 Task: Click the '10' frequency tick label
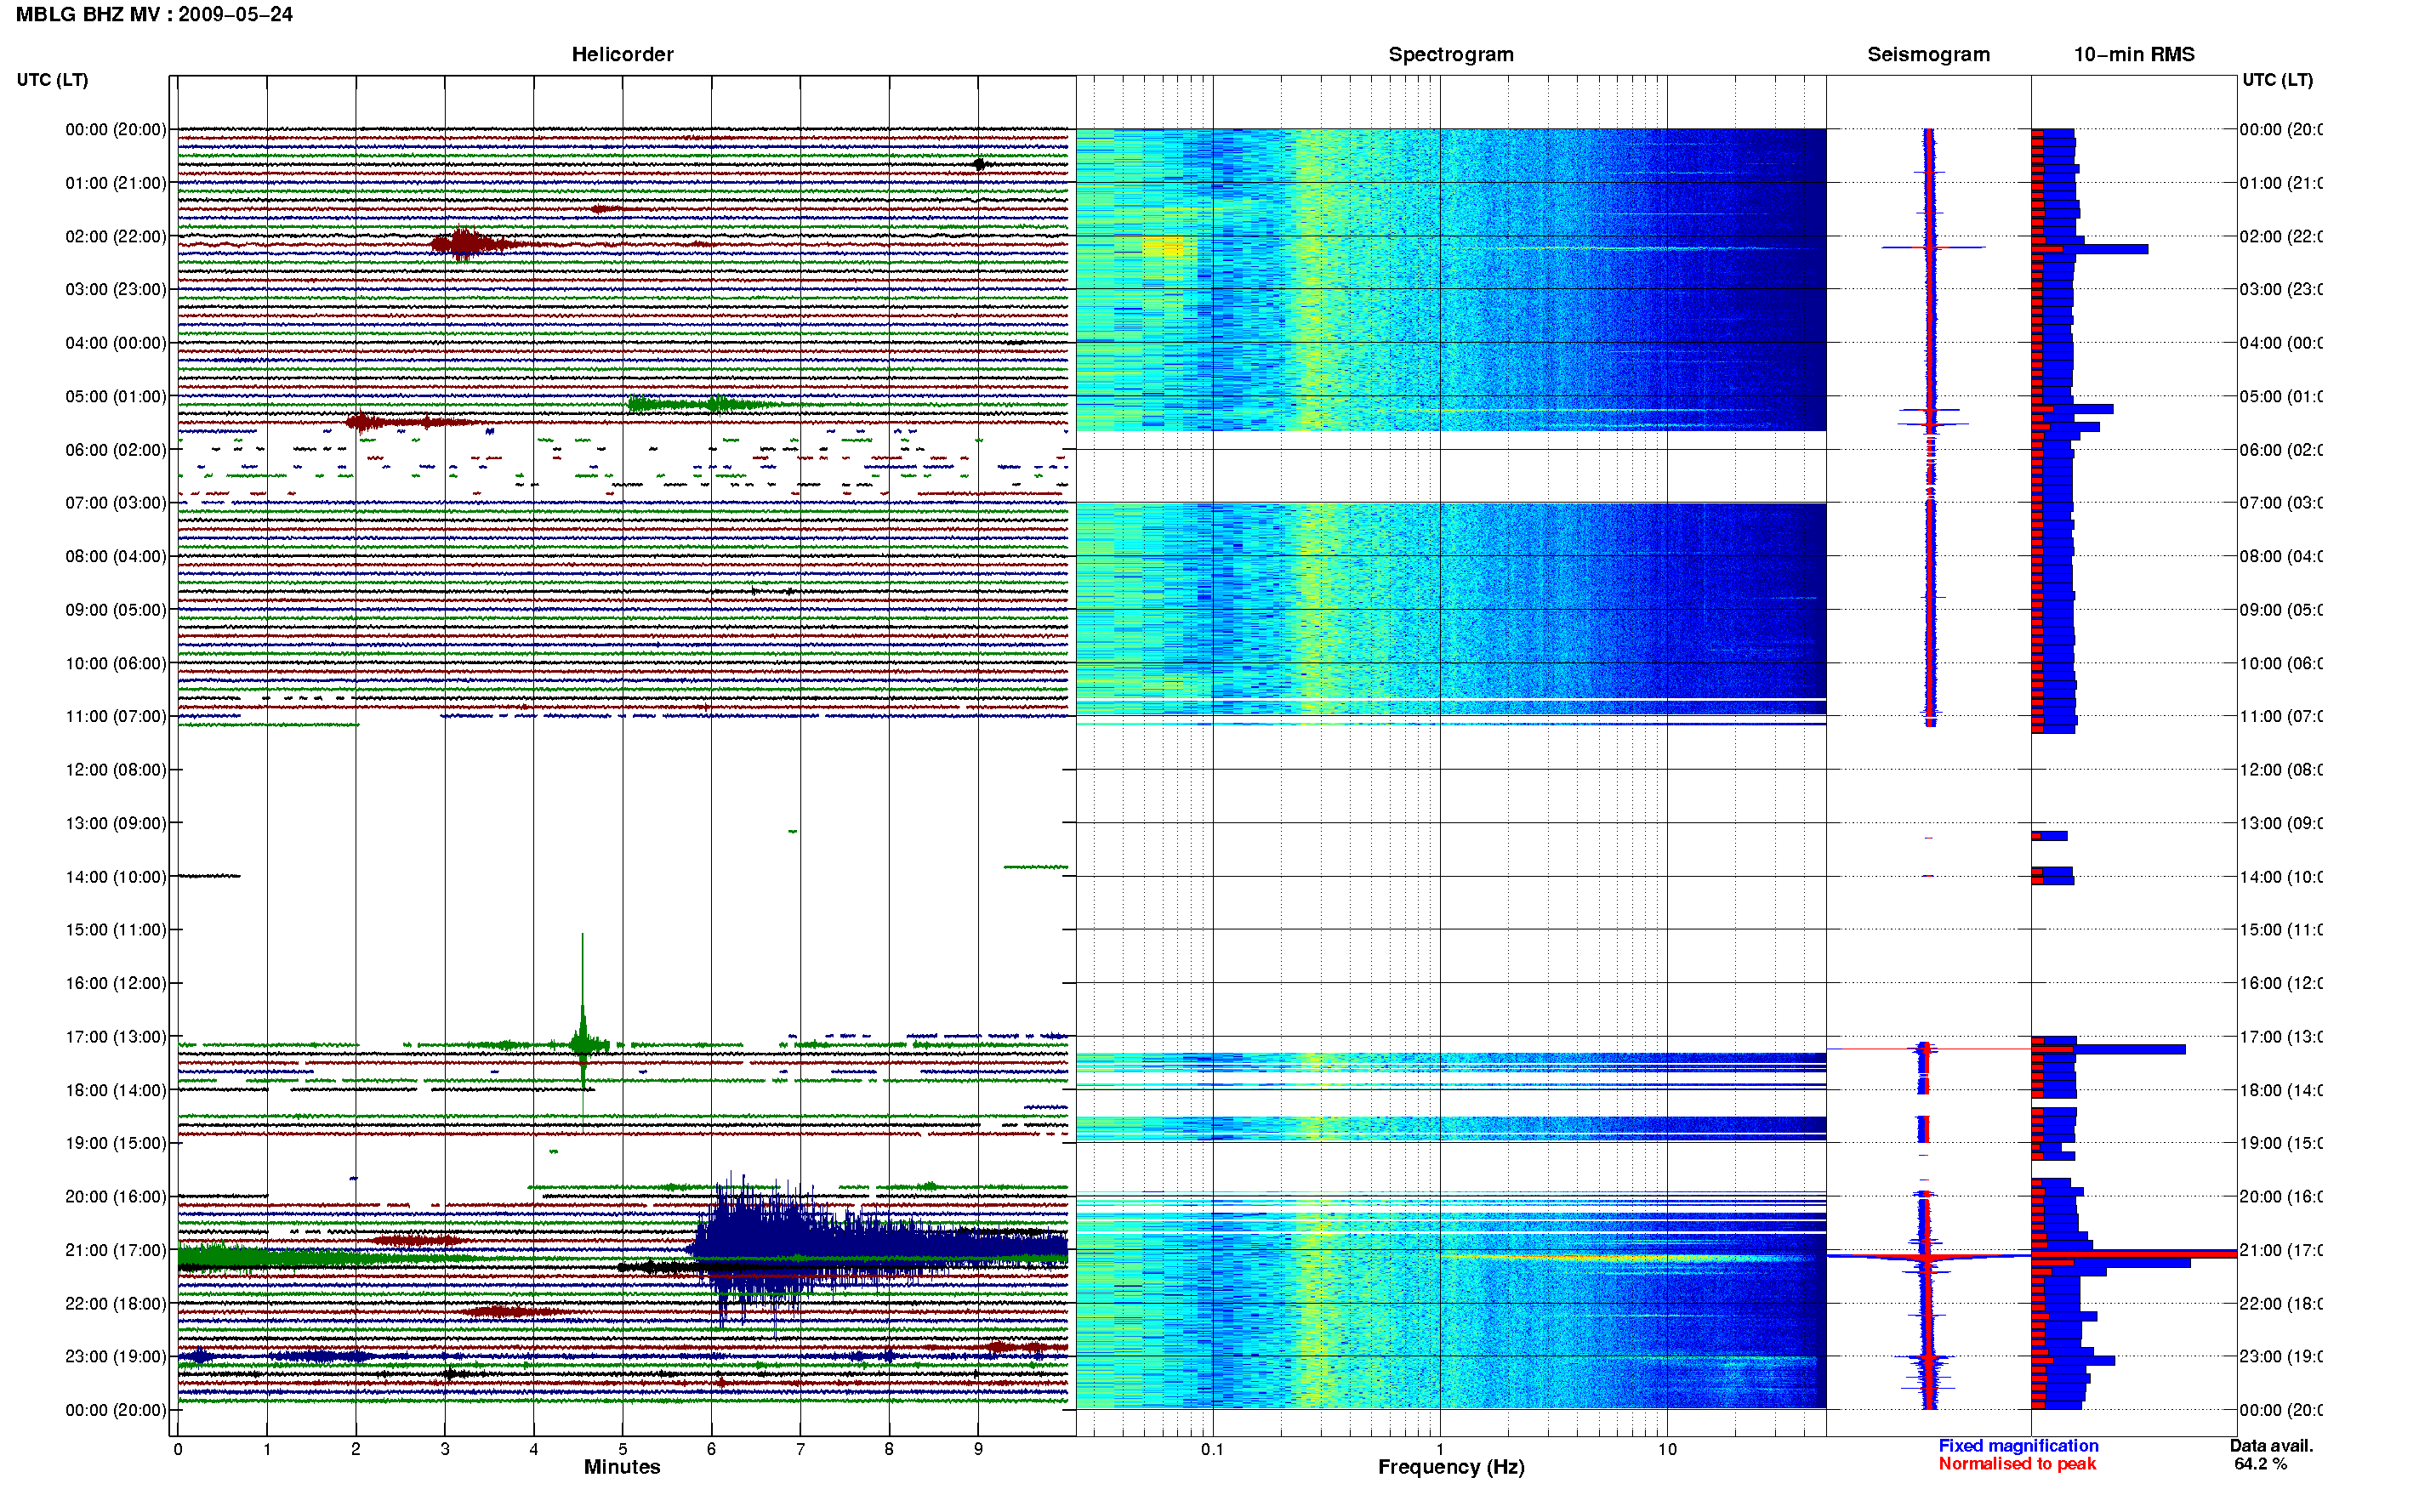tap(1666, 1449)
